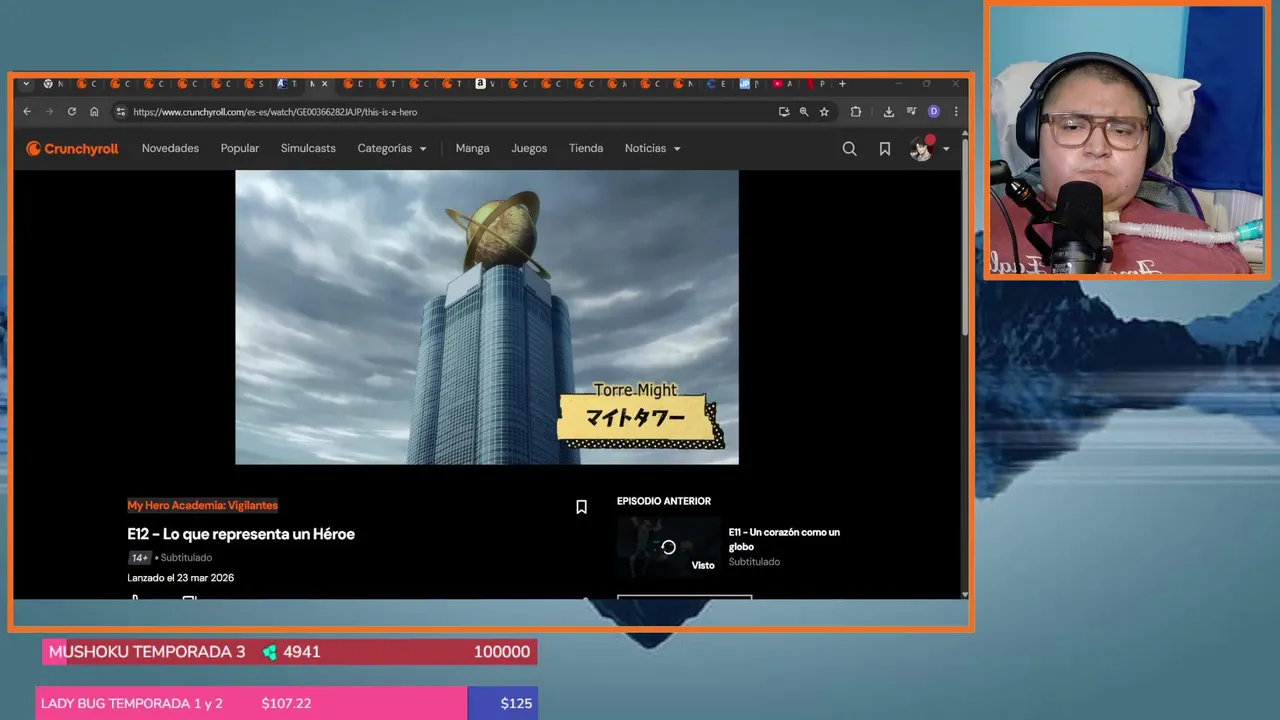The image size is (1280, 720).
Task: Open Novedades in Crunchyroll menu
Action: coord(170,148)
